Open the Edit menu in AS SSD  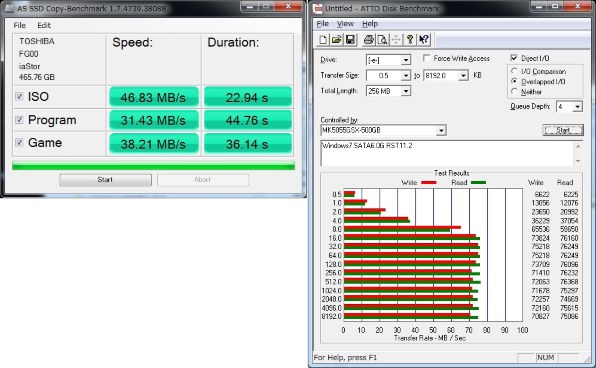[44, 25]
